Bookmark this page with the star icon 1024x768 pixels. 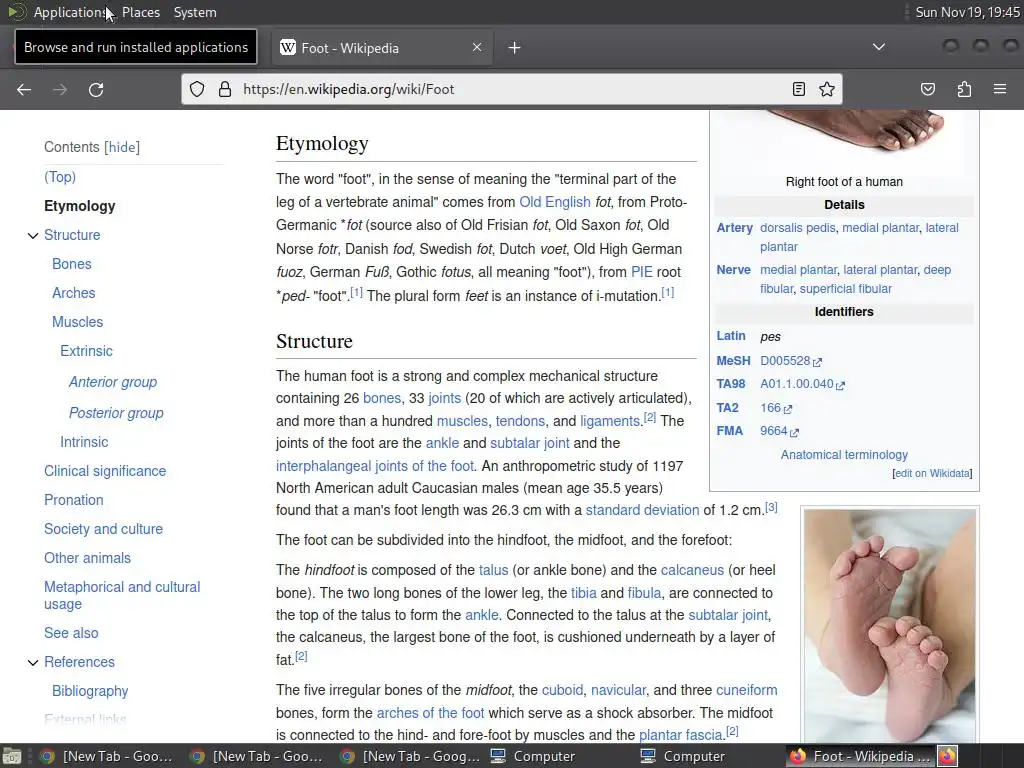[827, 89]
